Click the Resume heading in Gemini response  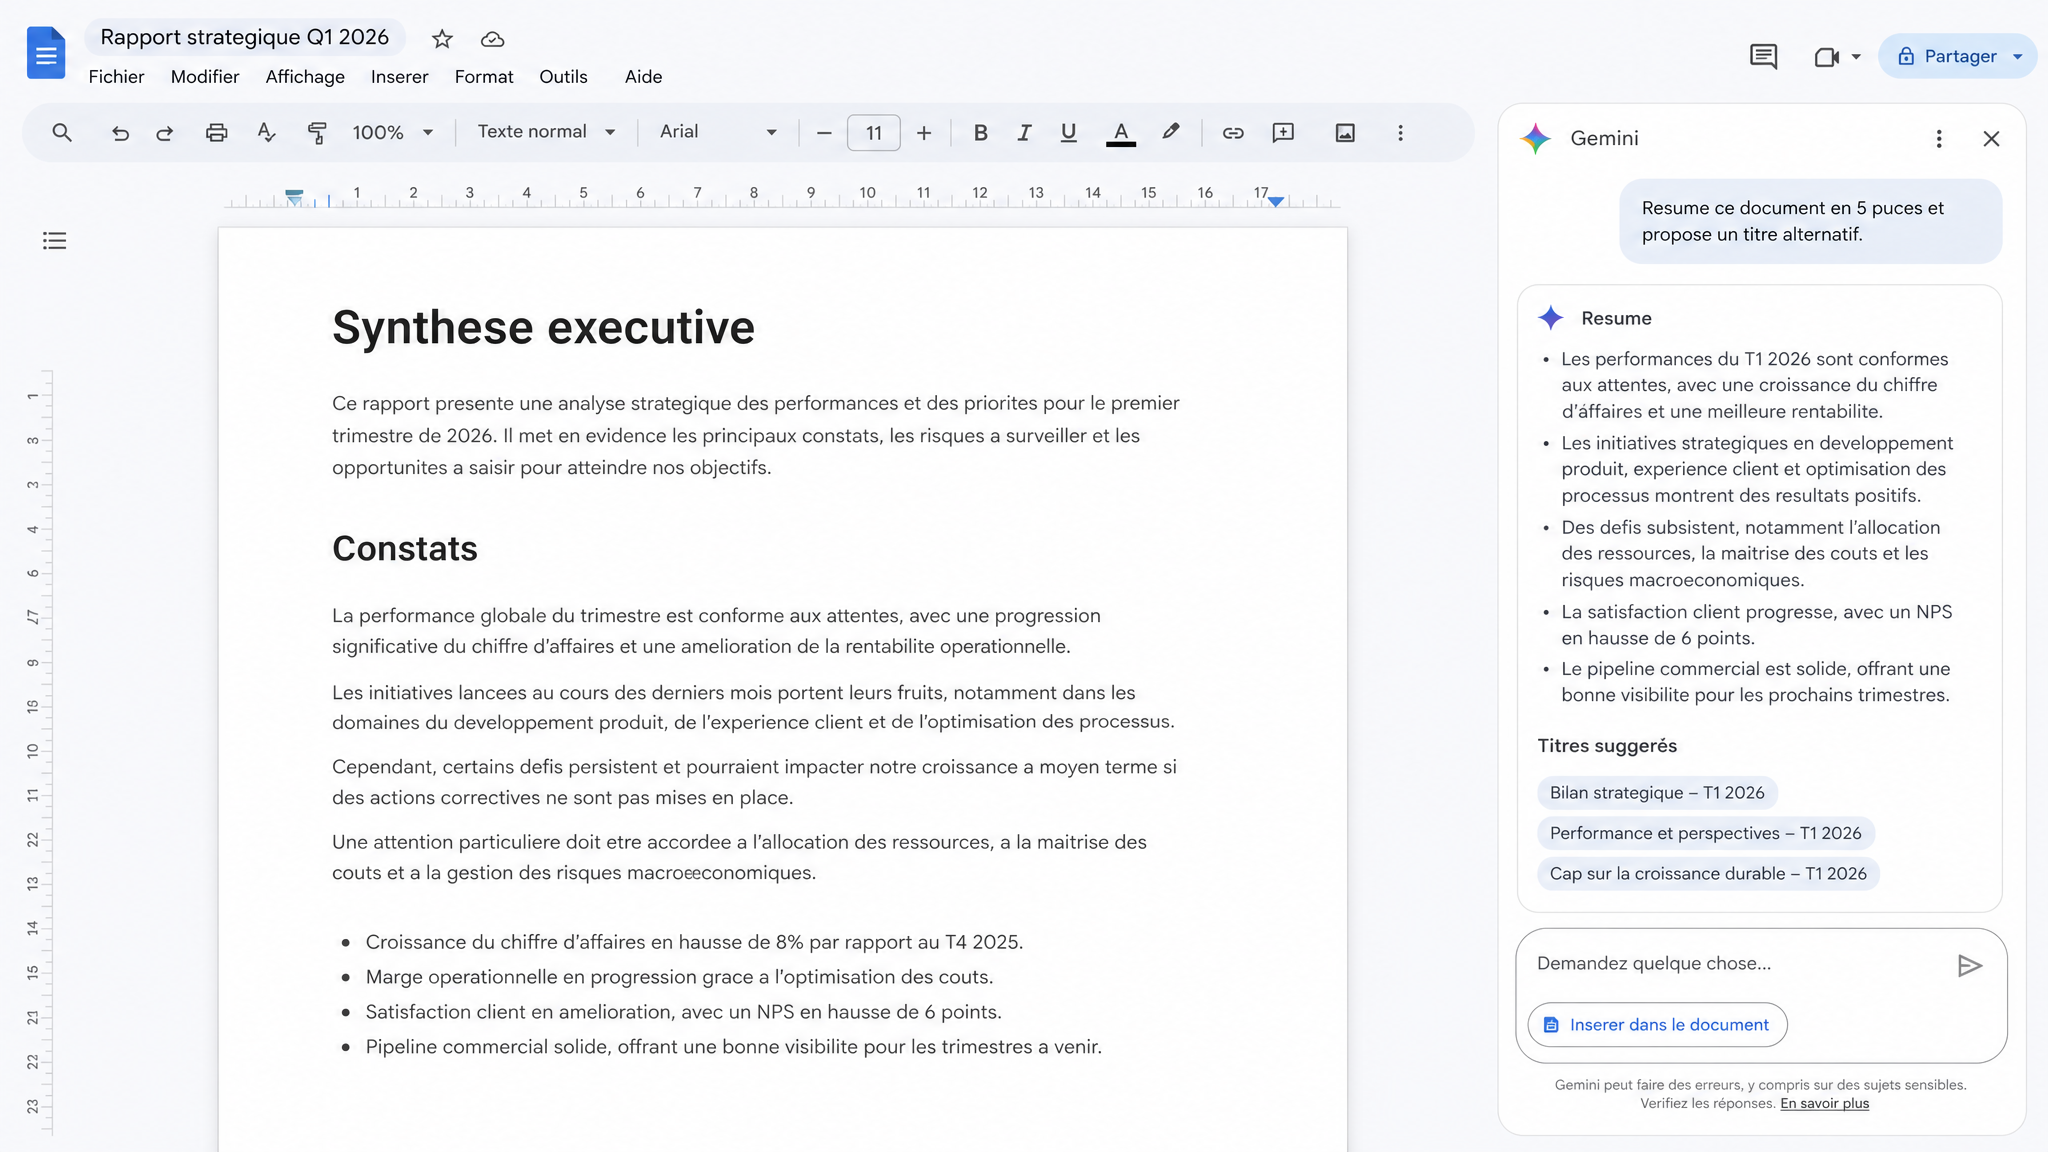(1616, 319)
